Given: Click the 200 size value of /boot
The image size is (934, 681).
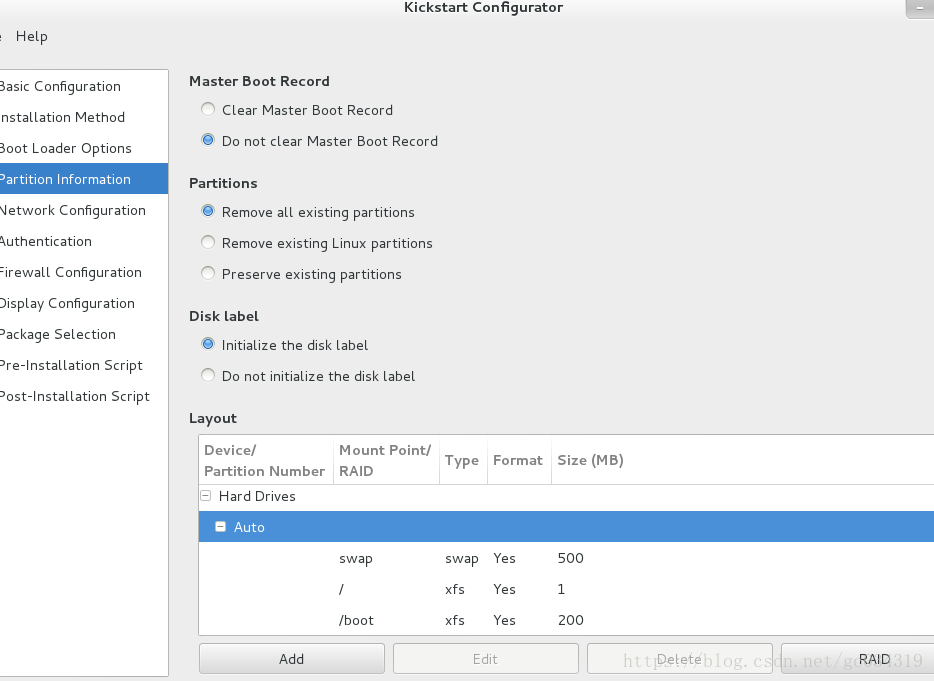Looking at the screenshot, I should click(571, 620).
